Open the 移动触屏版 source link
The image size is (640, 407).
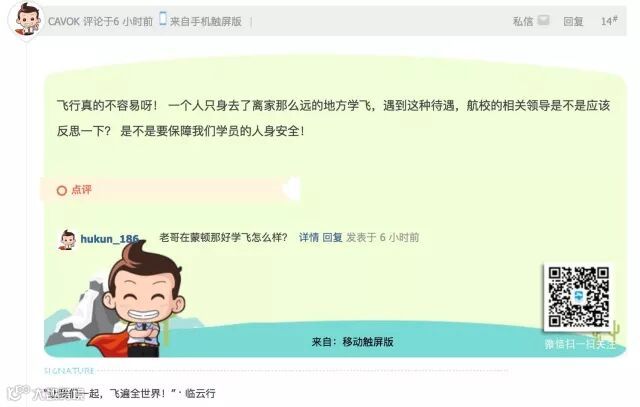tap(368, 342)
